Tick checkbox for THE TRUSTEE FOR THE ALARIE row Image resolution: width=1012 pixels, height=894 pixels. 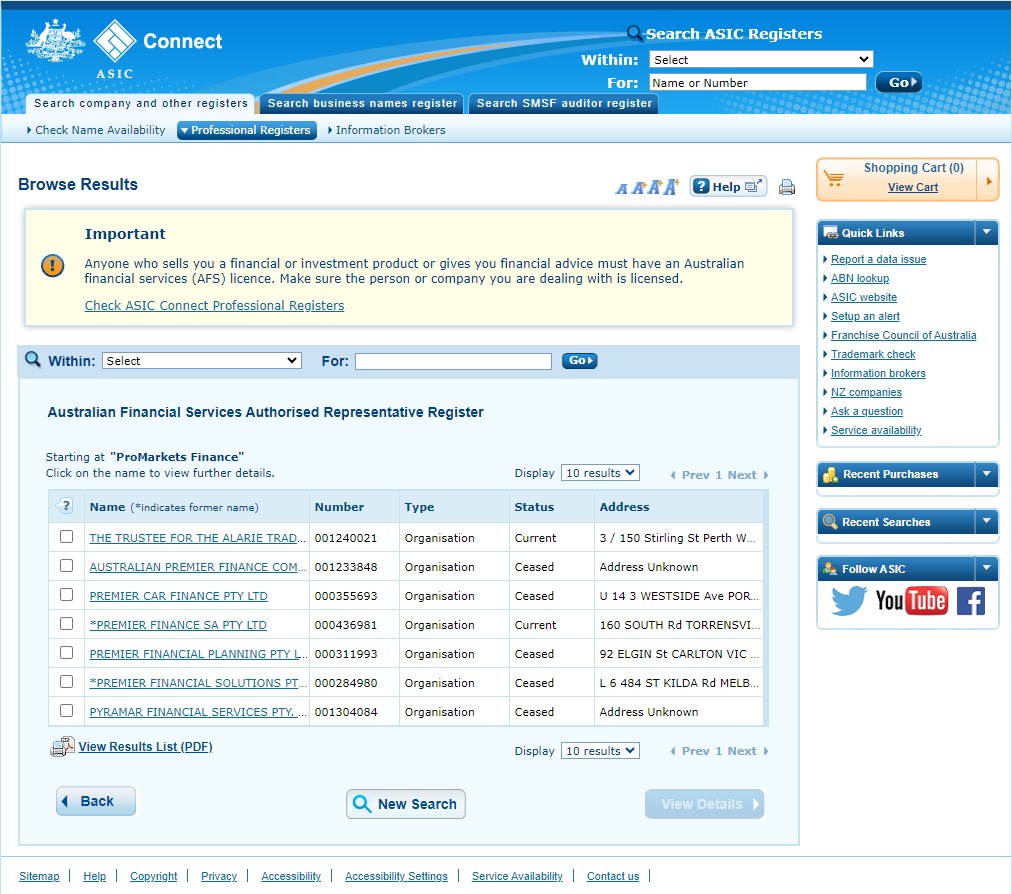66,537
